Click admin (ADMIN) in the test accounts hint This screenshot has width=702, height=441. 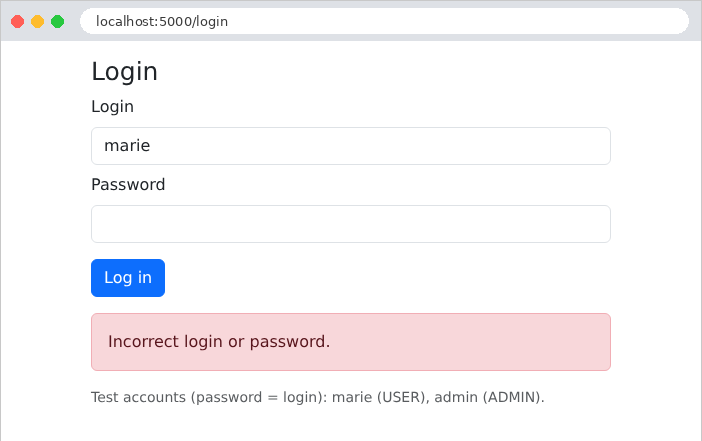(x=488, y=398)
